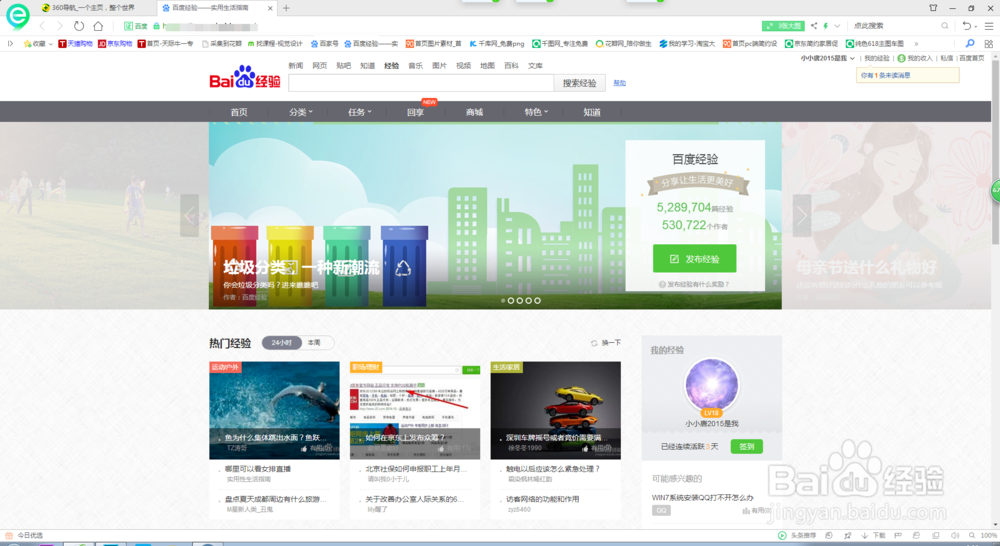Toggle hot experiences to 本周
The width and height of the screenshot is (1000, 546).
314,343
